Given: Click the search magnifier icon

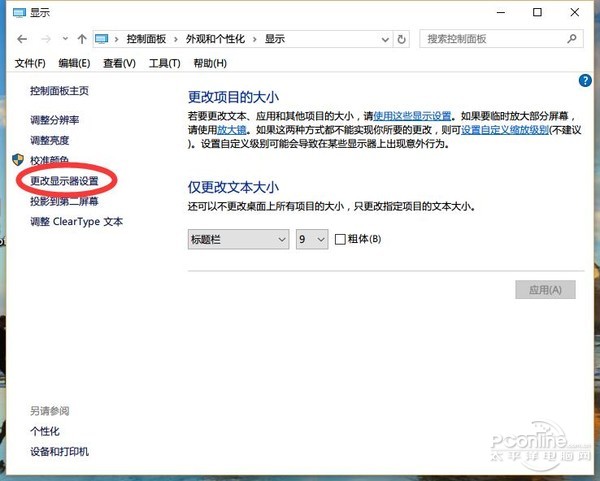Looking at the screenshot, I should click(572, 39).
